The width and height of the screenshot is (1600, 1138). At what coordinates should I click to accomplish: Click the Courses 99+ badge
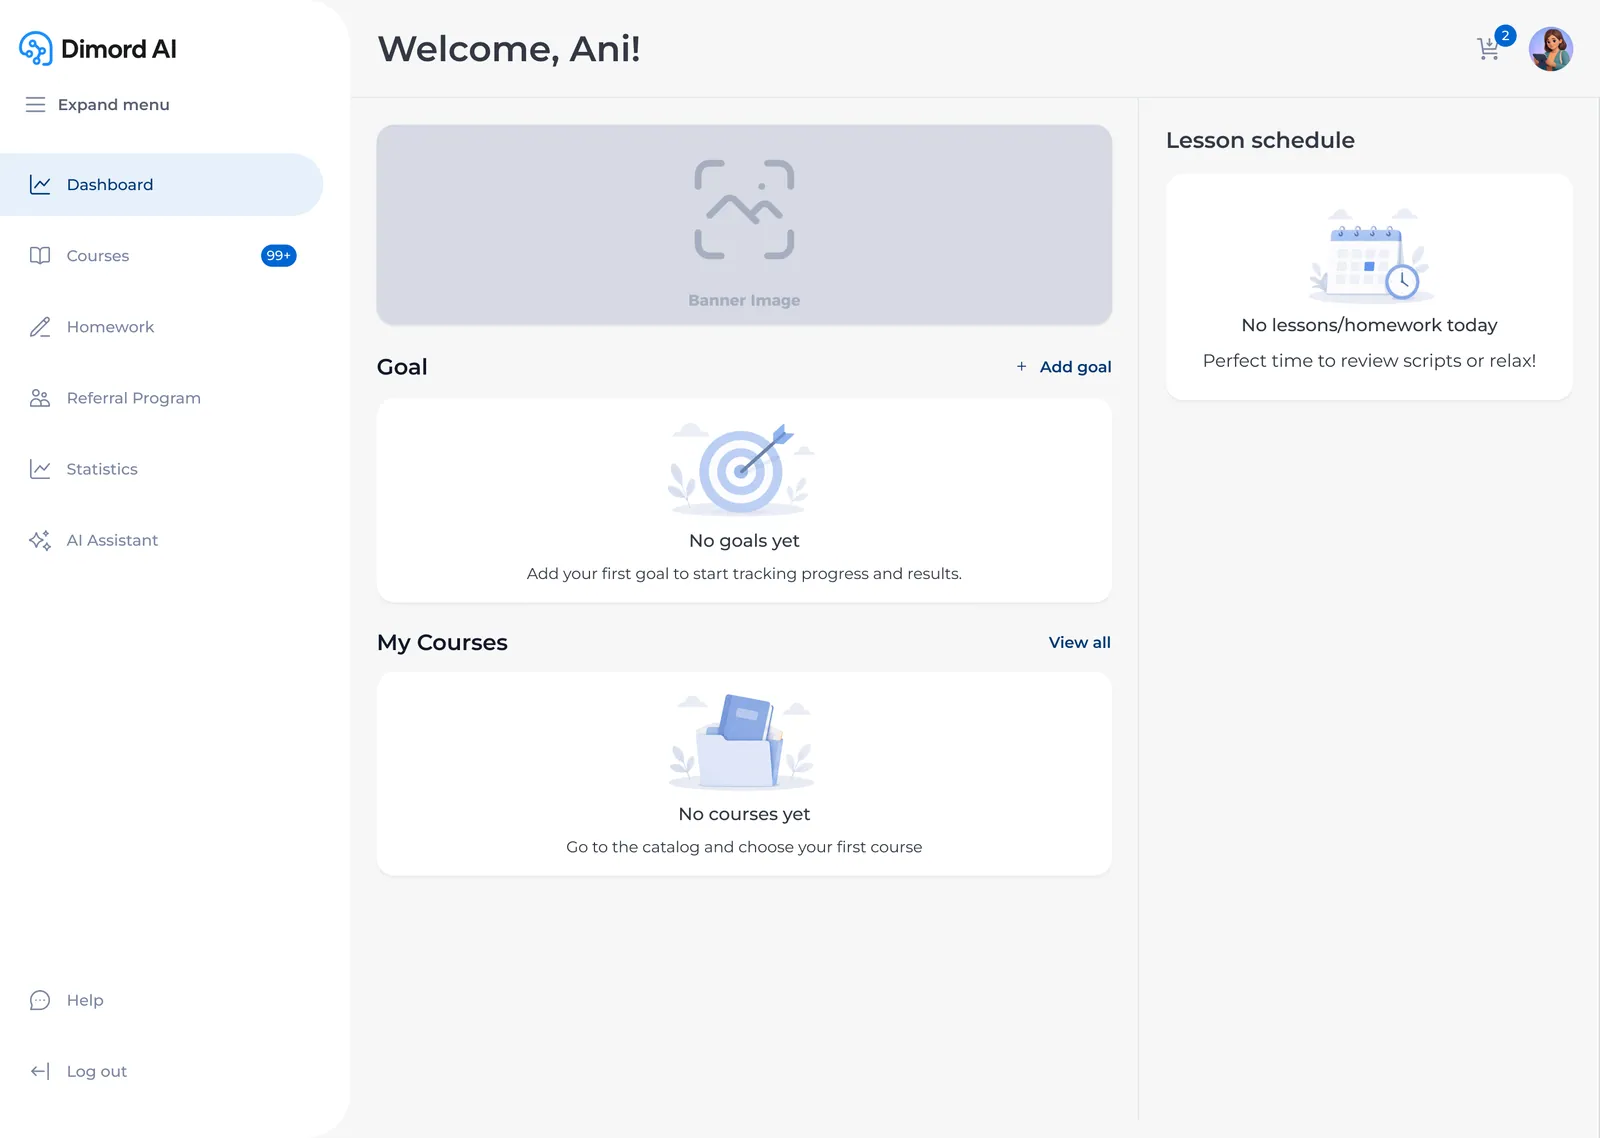[279, 256]
